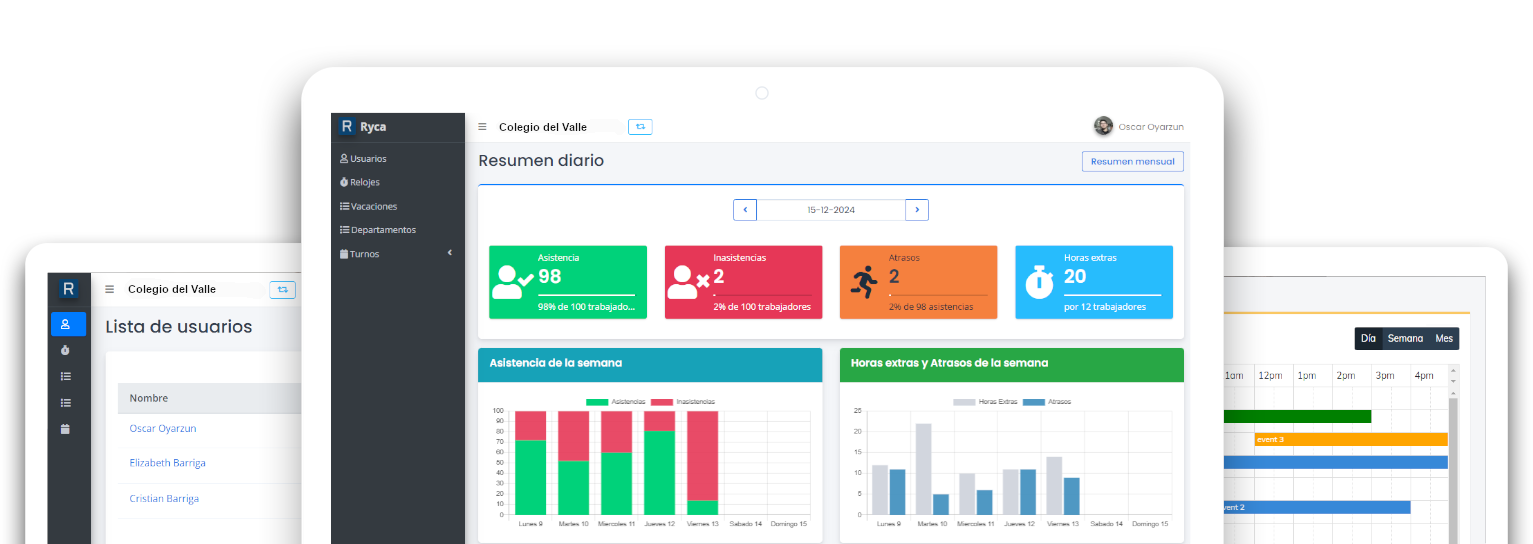Click the Horas extras stopwatch icon
The width and height of the screenshot is (1533, 544).
pos(1040,282)
